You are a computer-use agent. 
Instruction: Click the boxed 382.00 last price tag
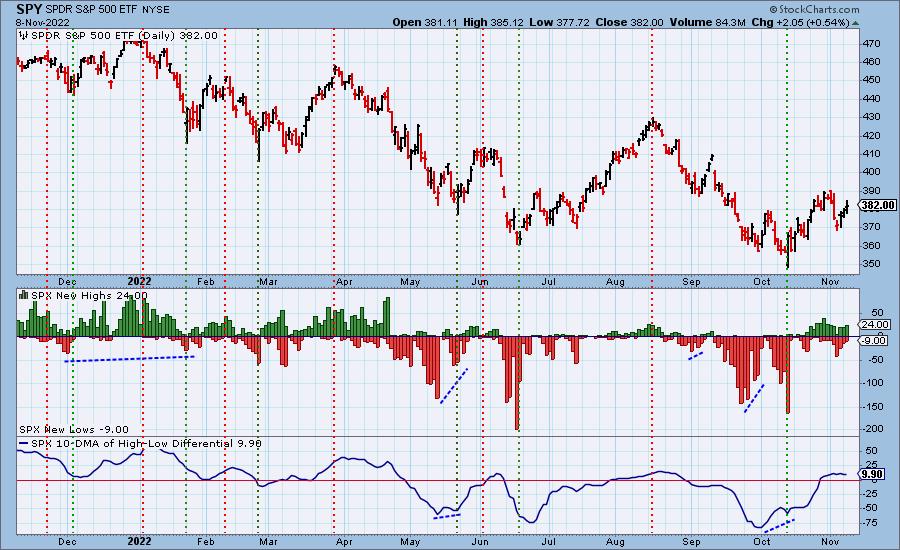[878, 205]
